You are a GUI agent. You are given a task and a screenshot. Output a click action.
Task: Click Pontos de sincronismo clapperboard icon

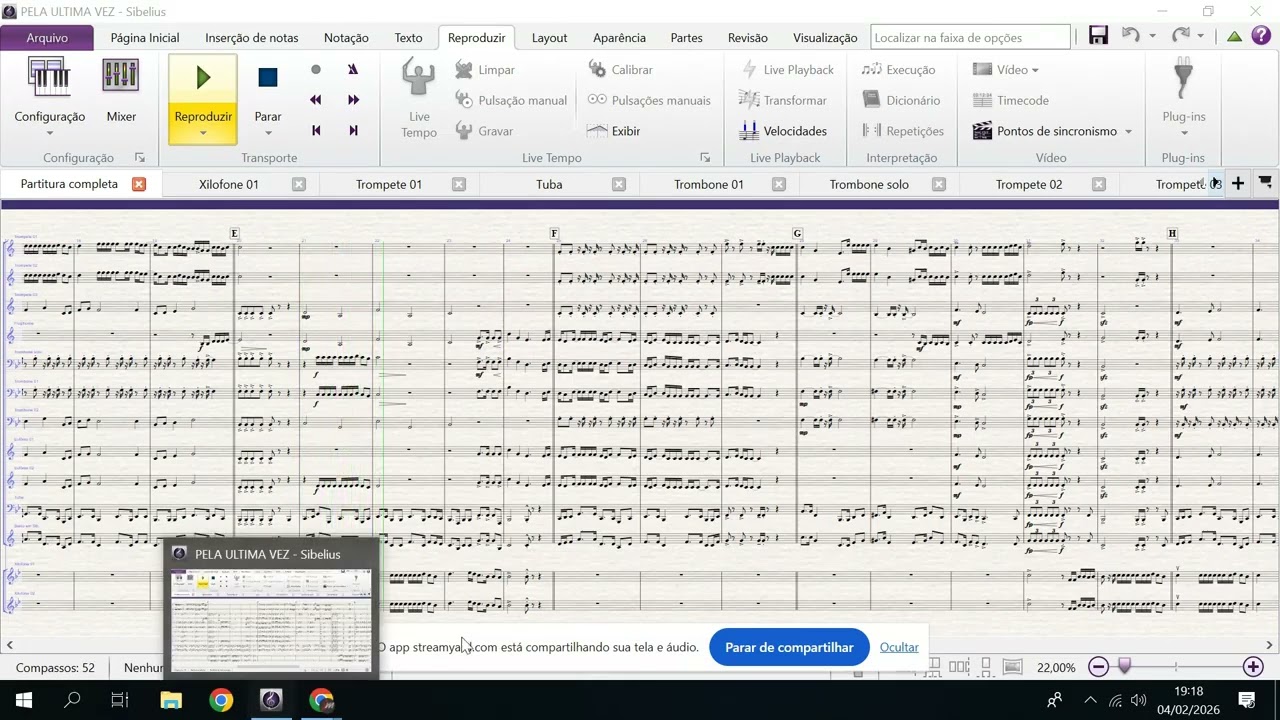coord(981,131)
